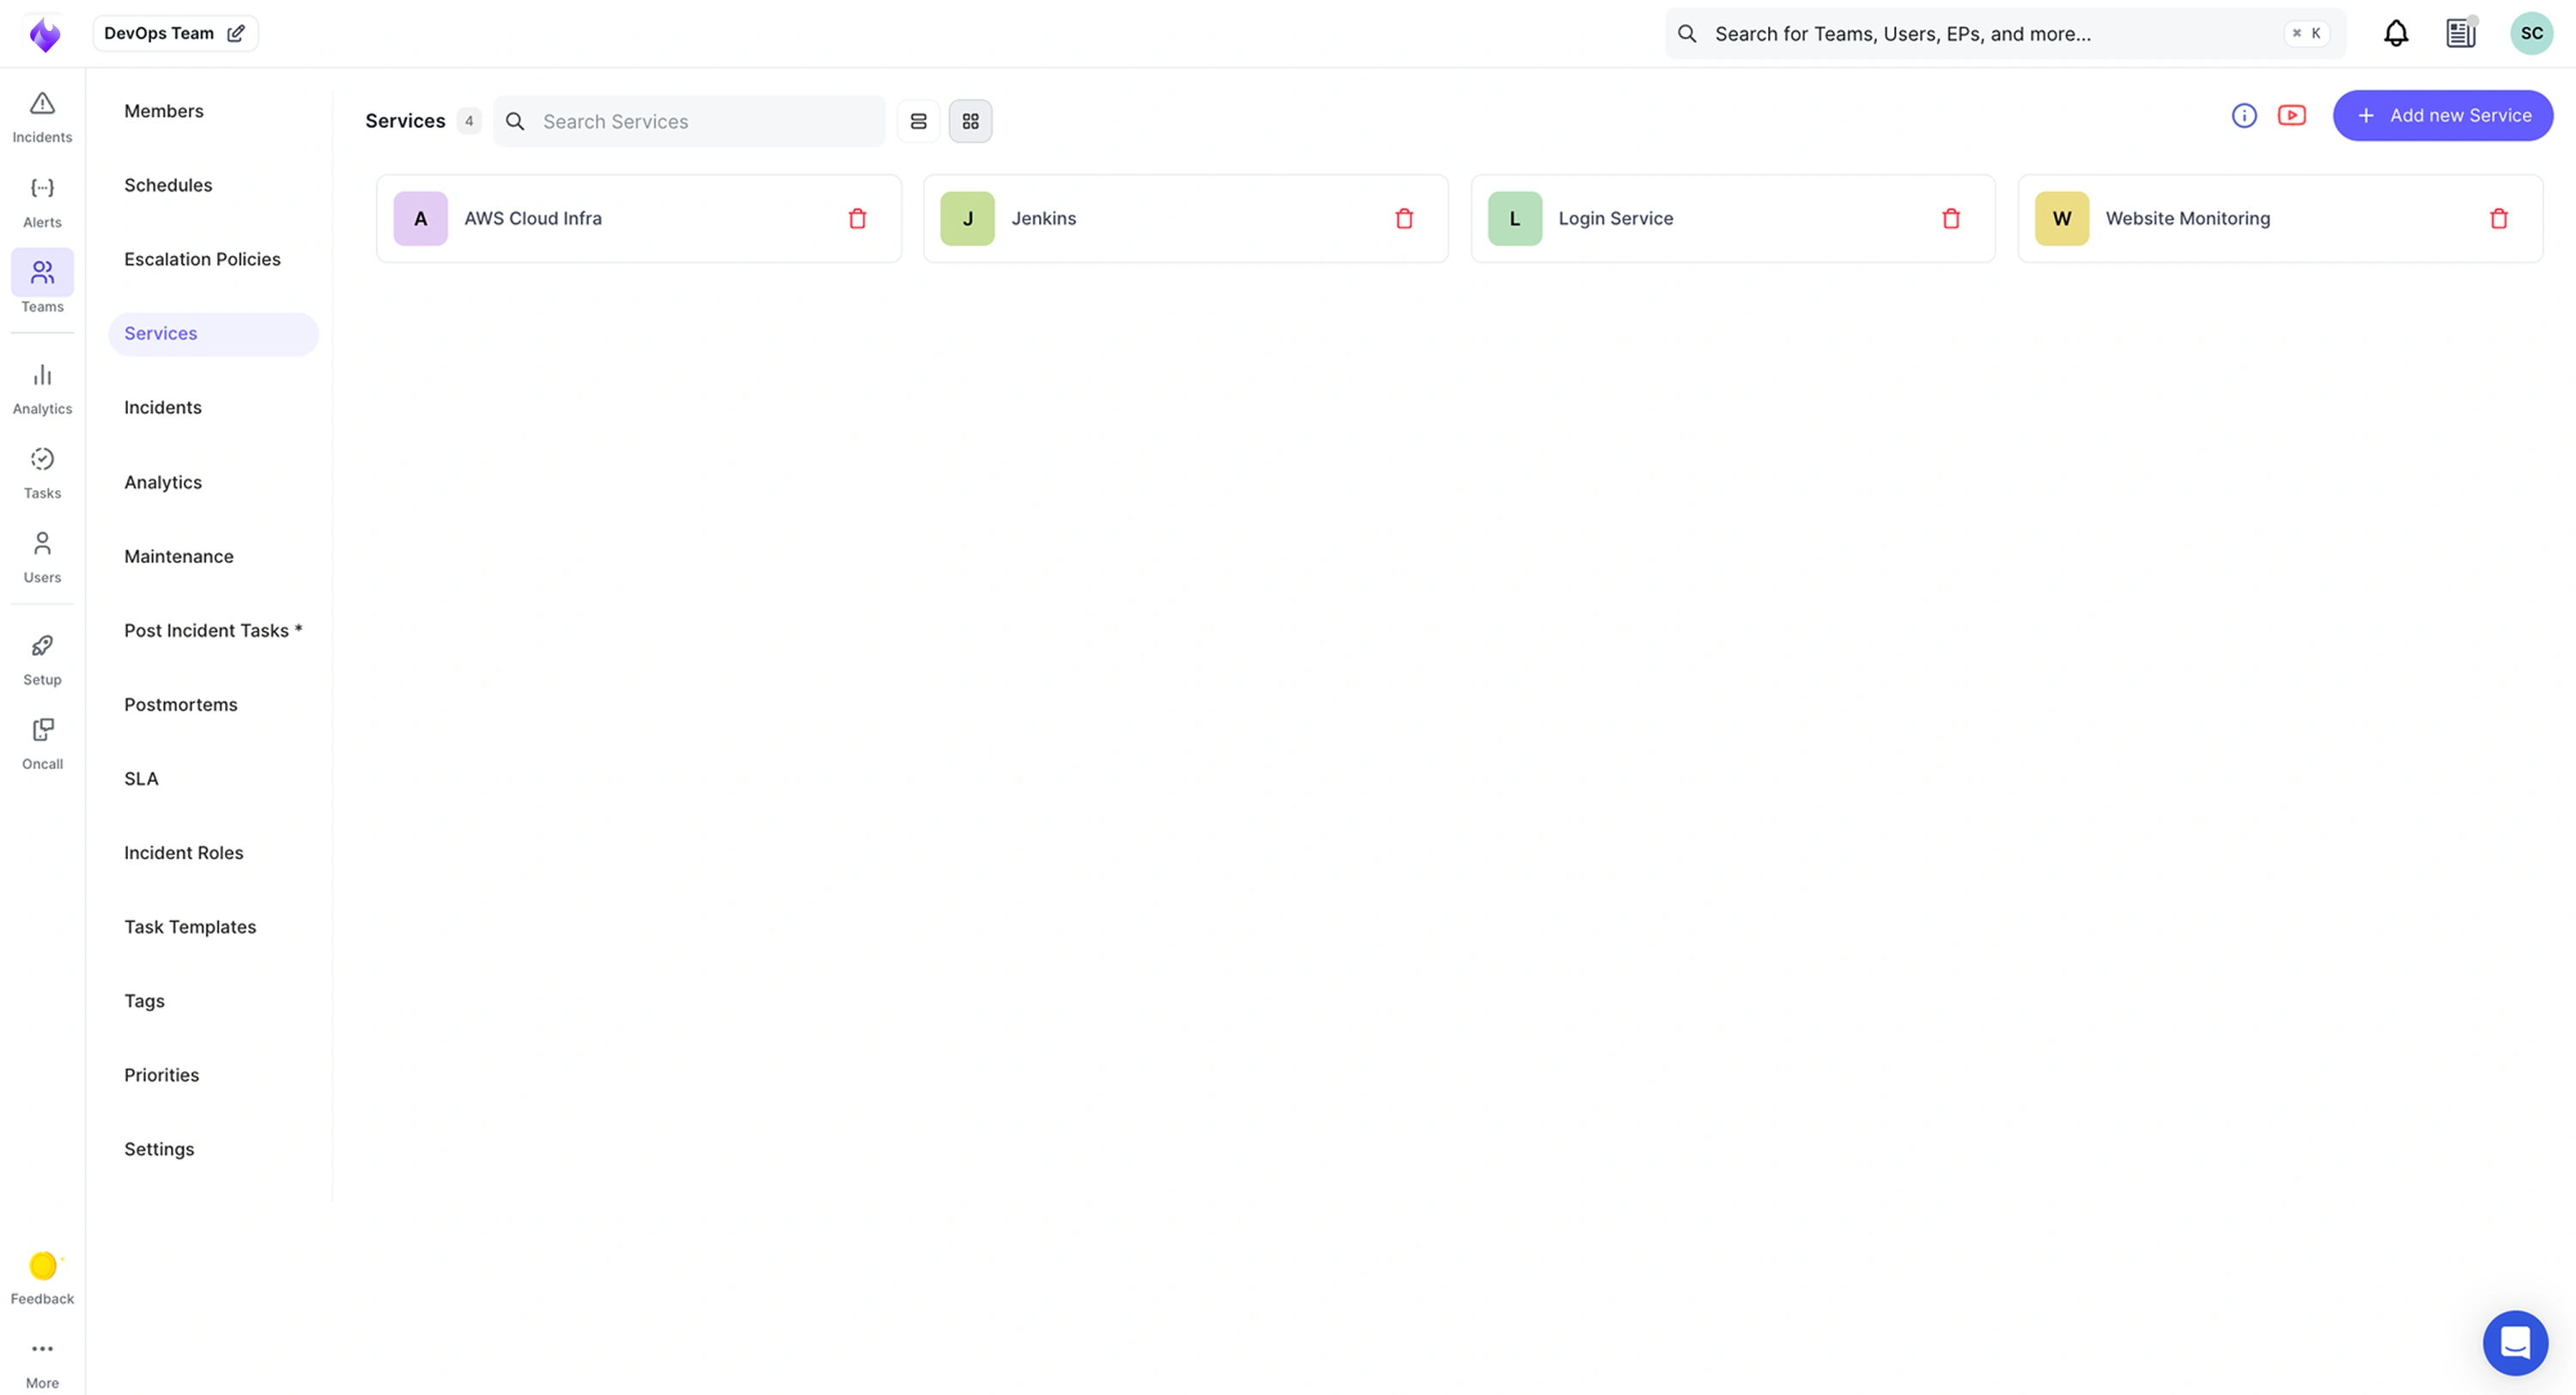Switch to grid view layout

970,121
